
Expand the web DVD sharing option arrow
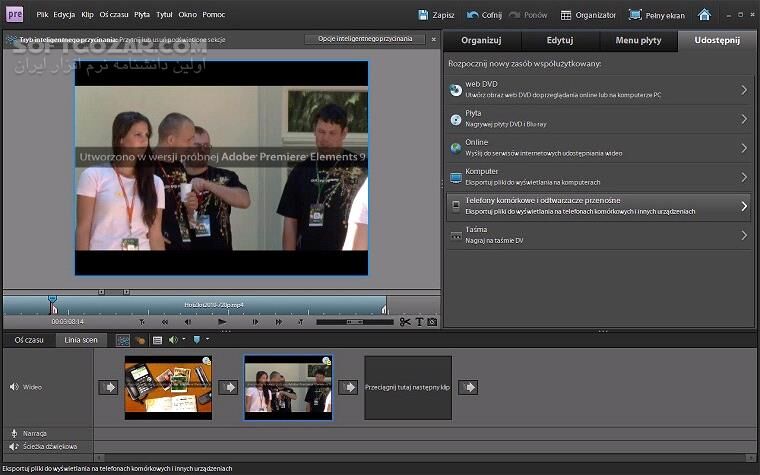[x=744, y=90]
